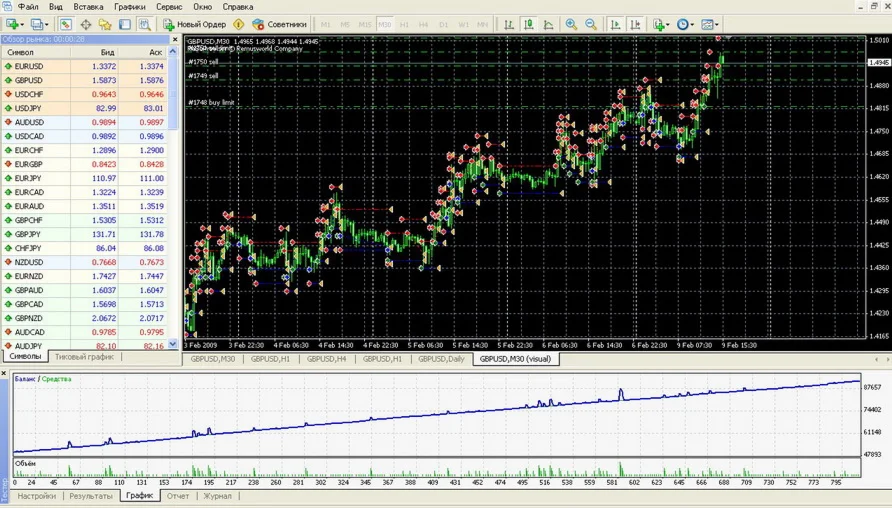Open the chart templates dropdown
Image resolution: width=892 pixels, height=508 pixels.
pos(710,24)
